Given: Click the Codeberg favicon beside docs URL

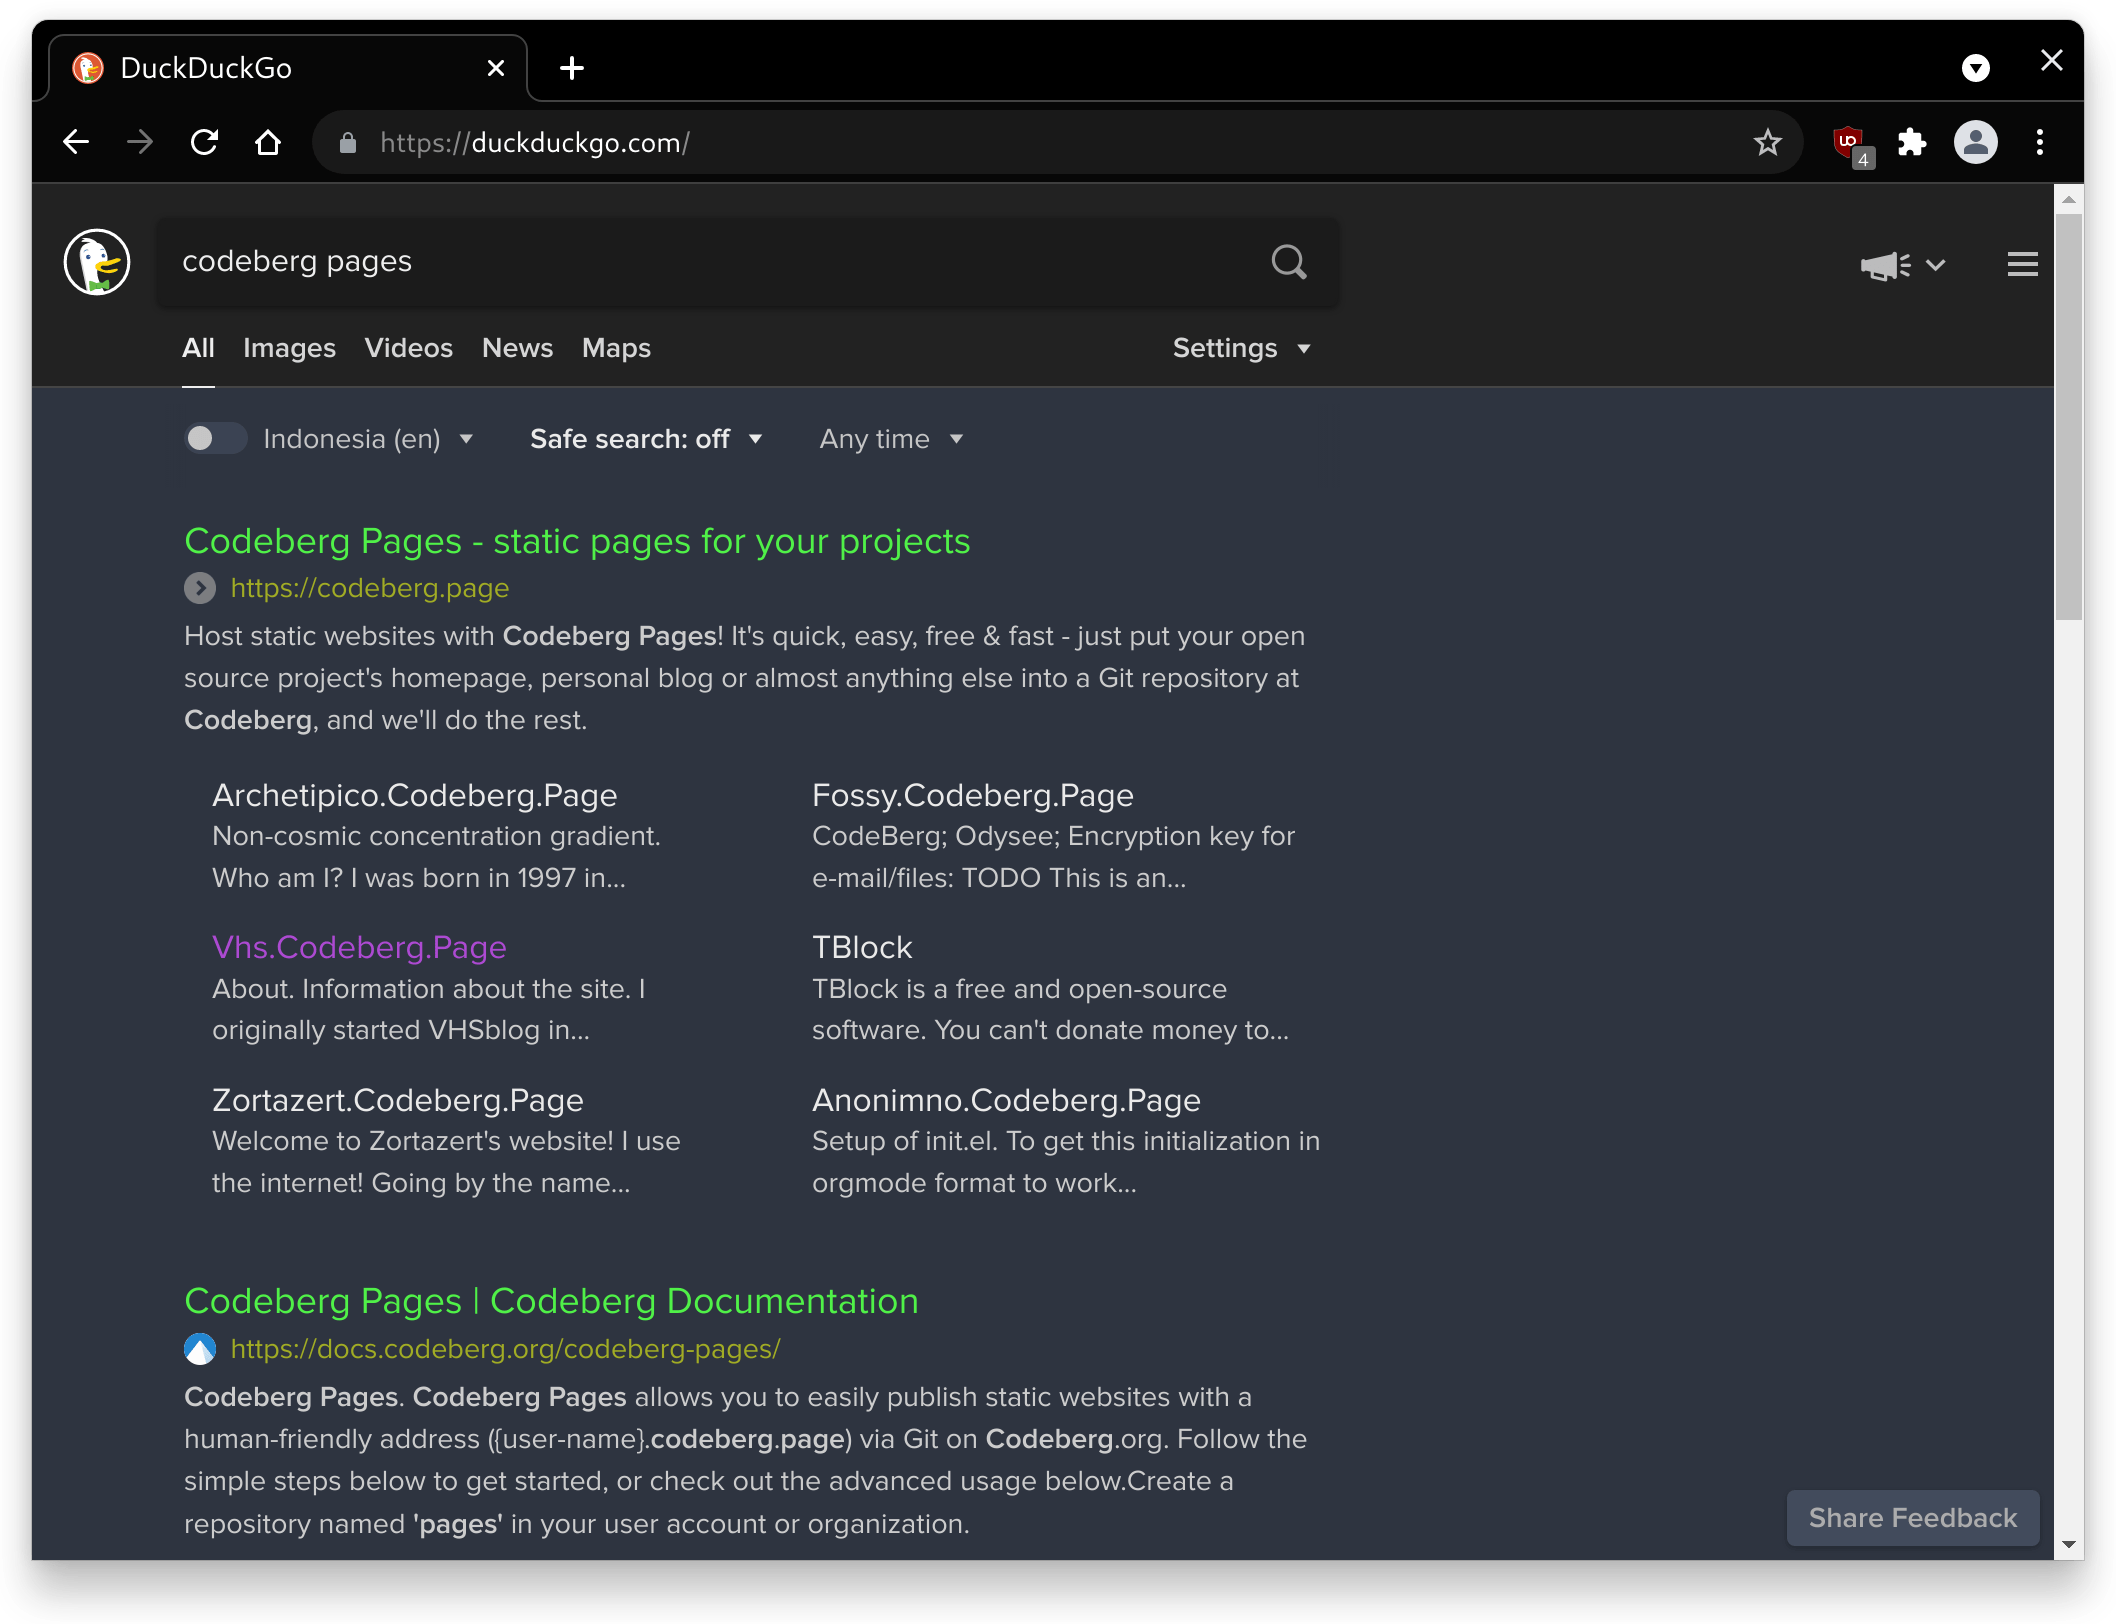Looking at the screenshot, I should point(200,1349).
